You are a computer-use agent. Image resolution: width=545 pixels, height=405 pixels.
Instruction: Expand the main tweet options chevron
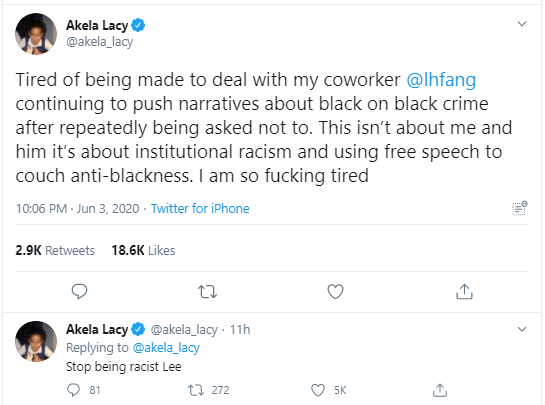click(522, 24)
